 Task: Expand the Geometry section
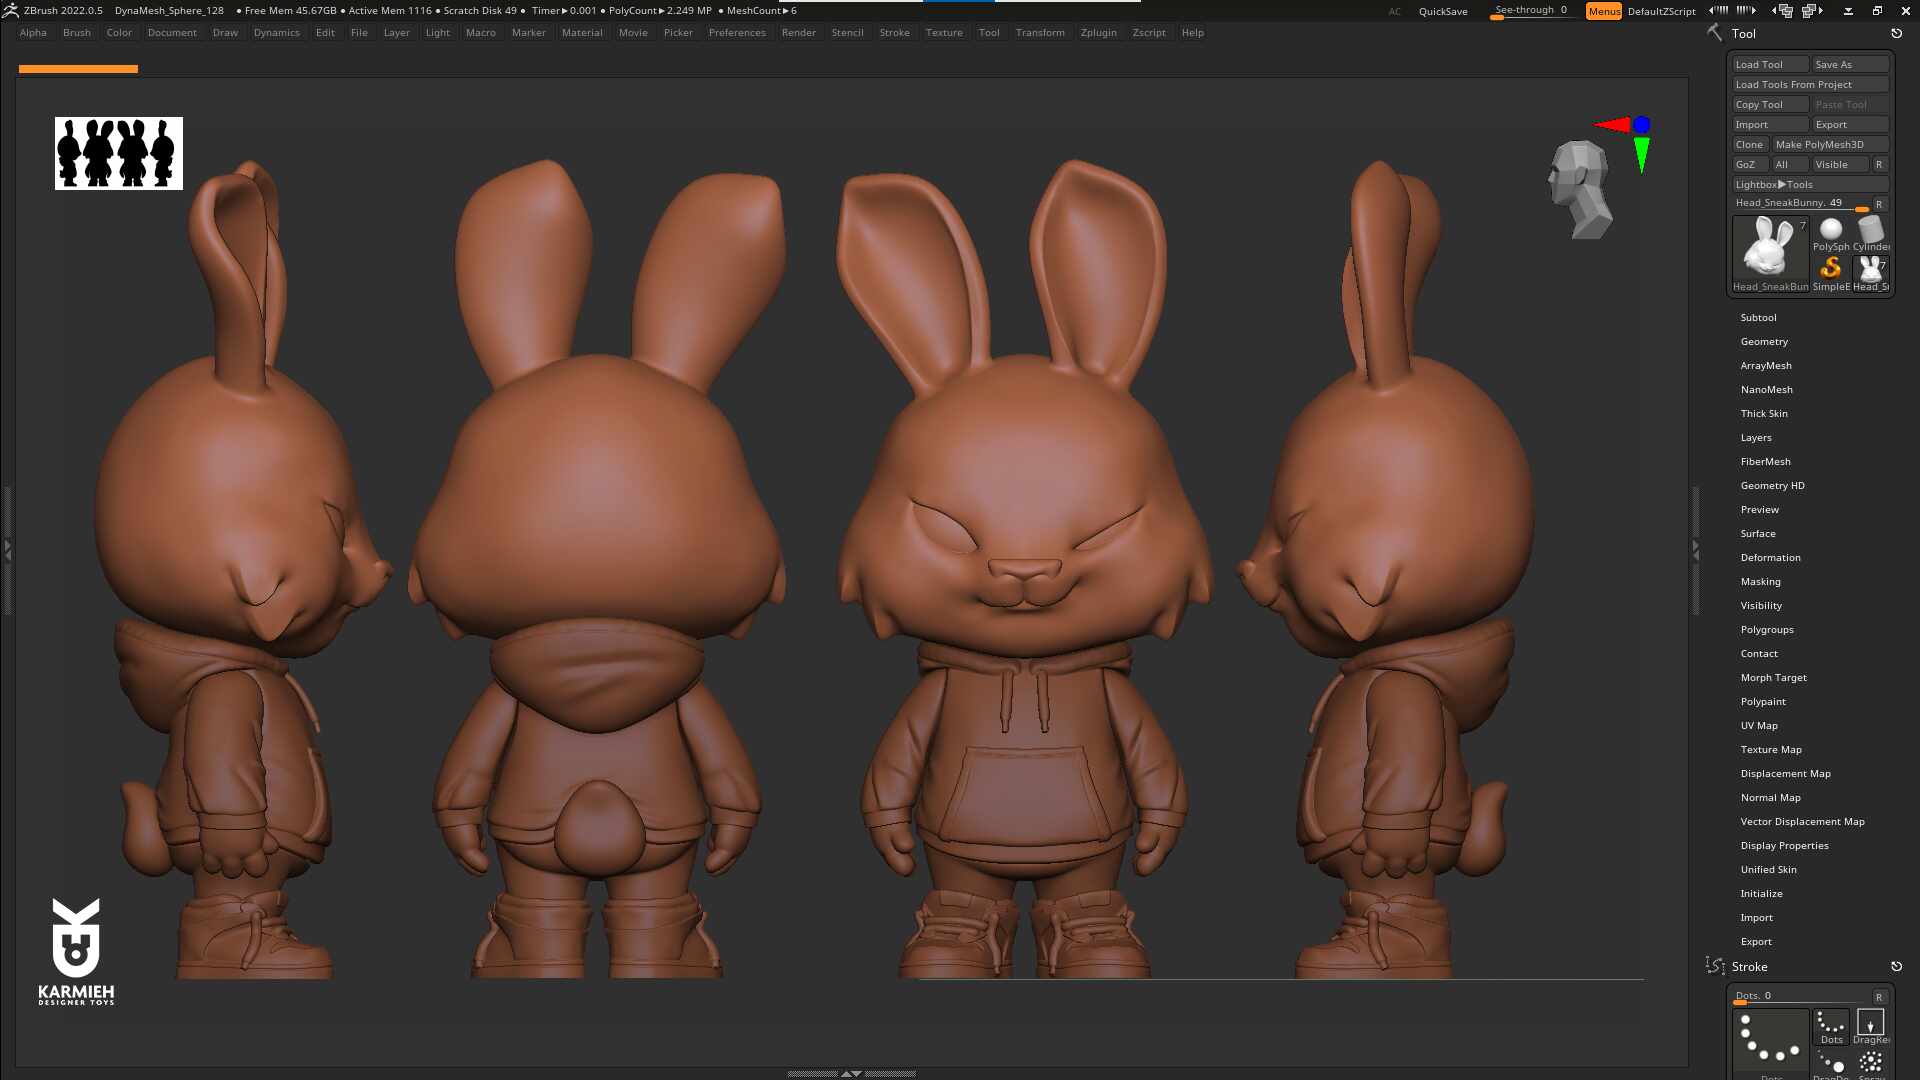(x=1763, y=342)
